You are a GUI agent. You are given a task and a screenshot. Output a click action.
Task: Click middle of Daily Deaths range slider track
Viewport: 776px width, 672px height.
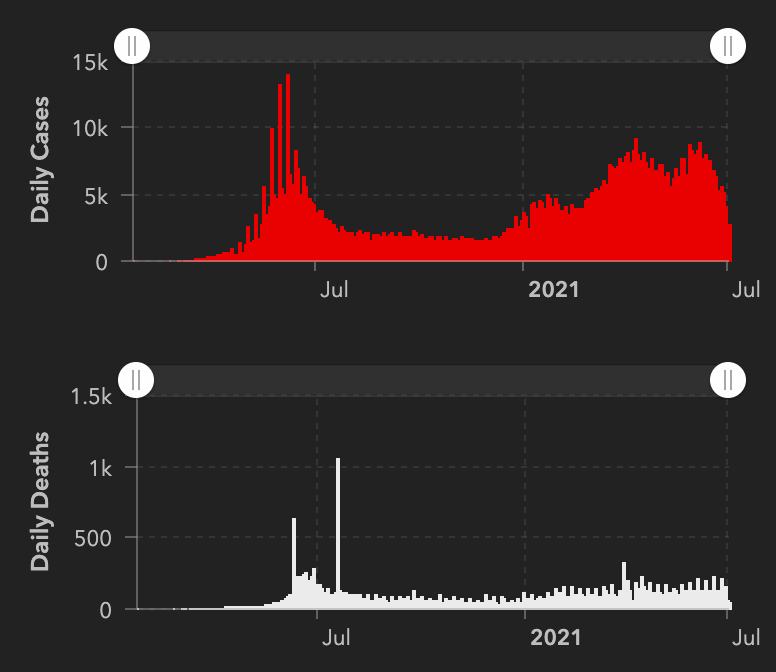[x=432, y=380]
